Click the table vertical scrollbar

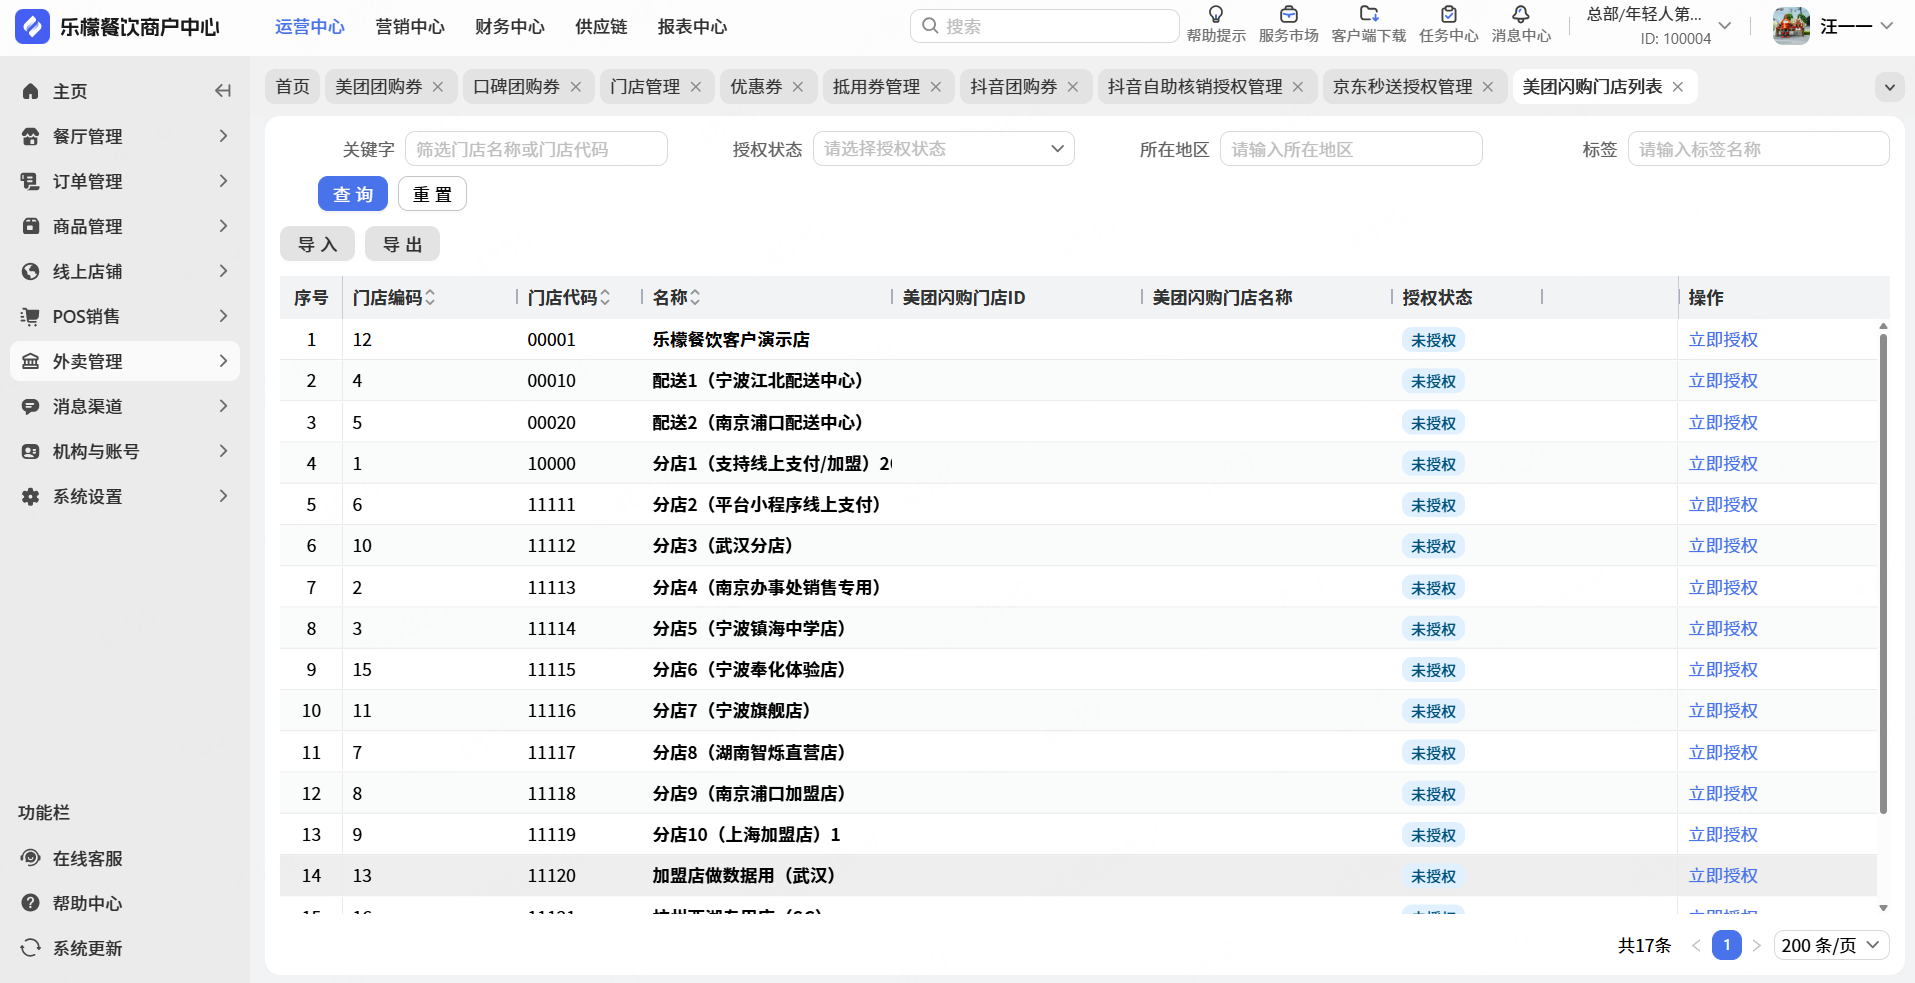click(1883, 570)
